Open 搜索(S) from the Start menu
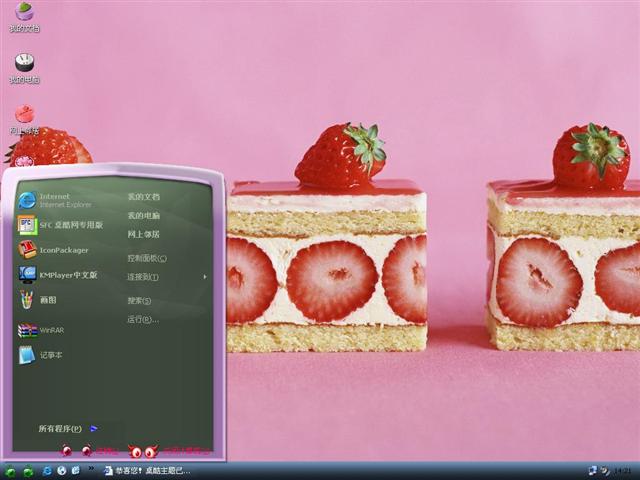This screenshot has width=640, height=480. point(139,301)
